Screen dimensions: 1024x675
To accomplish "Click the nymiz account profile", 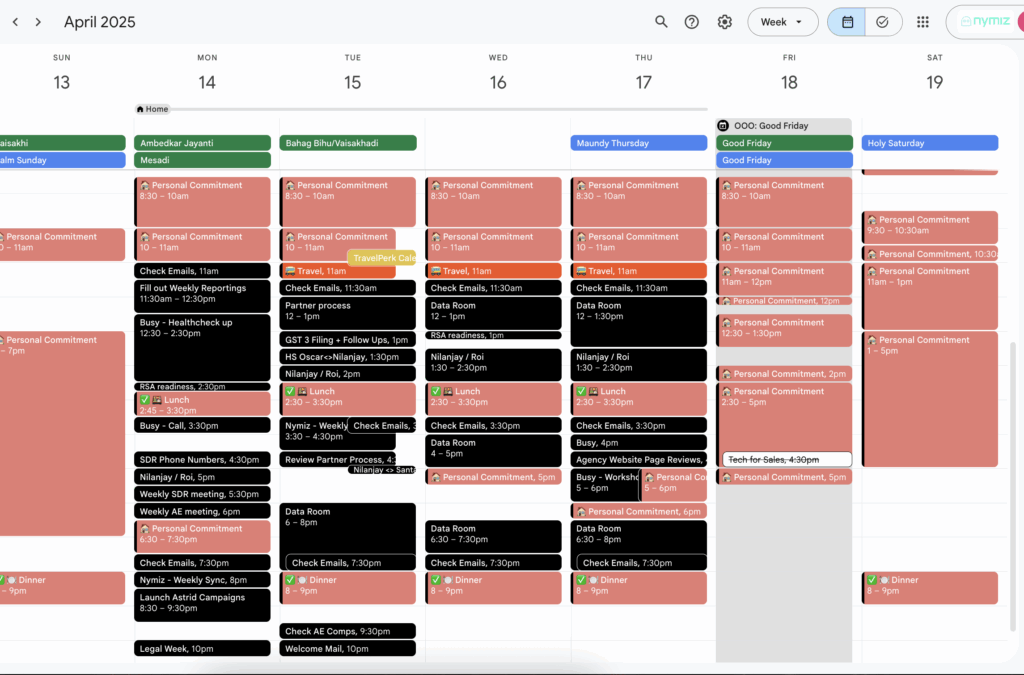I will 985,21.
